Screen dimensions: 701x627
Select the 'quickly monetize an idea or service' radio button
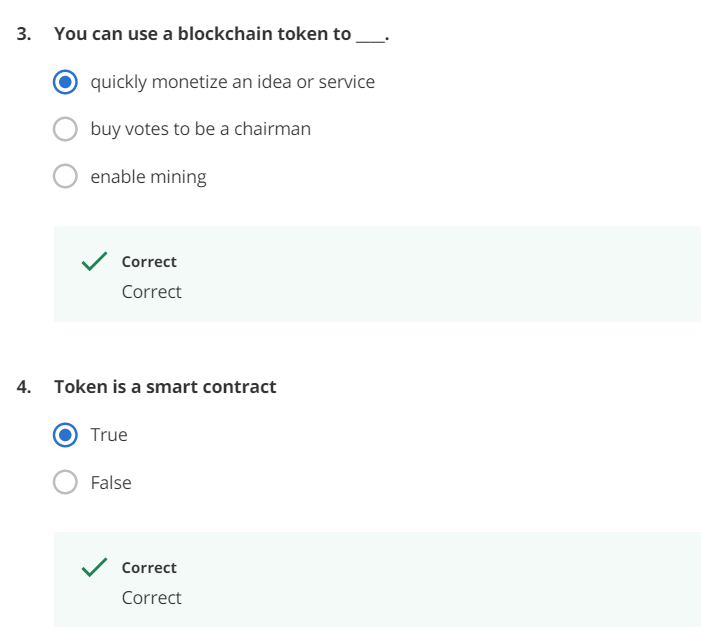pos(65,82)
